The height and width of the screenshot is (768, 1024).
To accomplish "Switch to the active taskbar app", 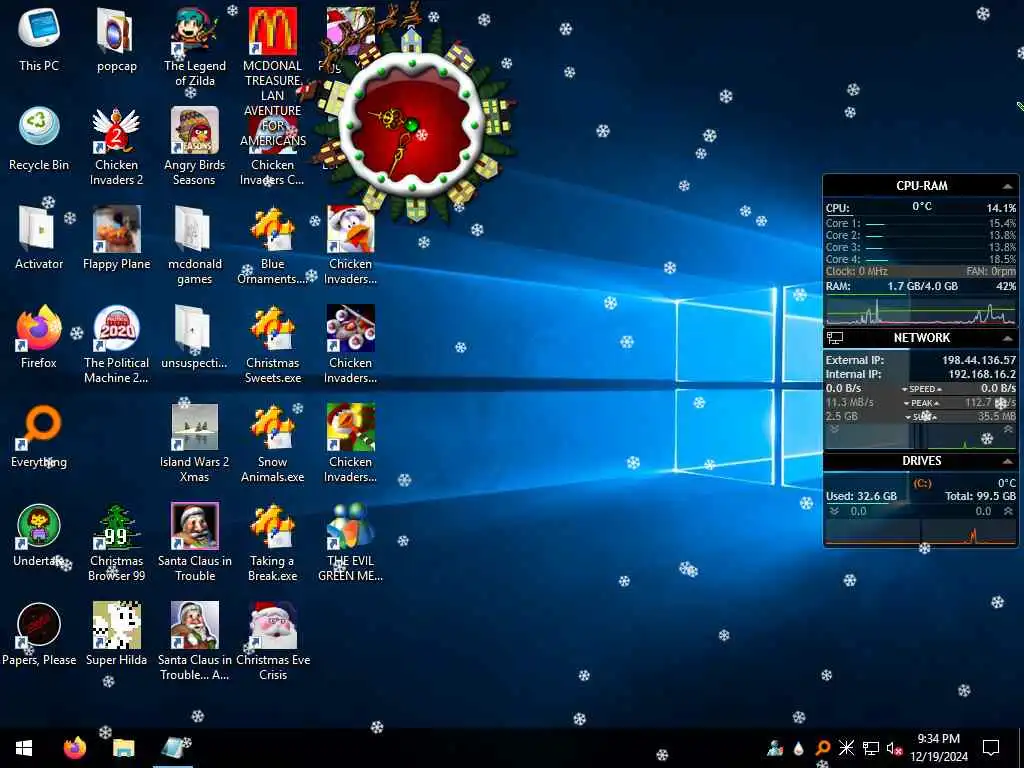I will pyautogui.click(x=174, y=748).
